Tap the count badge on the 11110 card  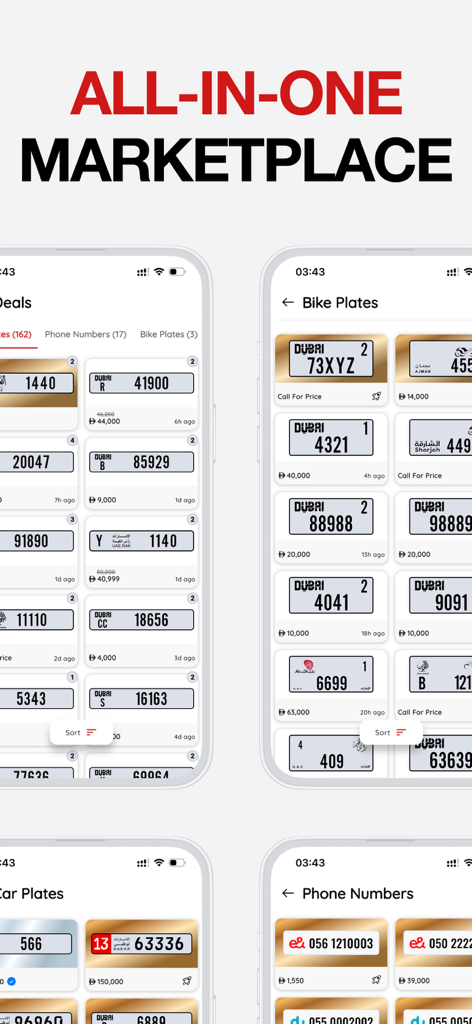72,598
